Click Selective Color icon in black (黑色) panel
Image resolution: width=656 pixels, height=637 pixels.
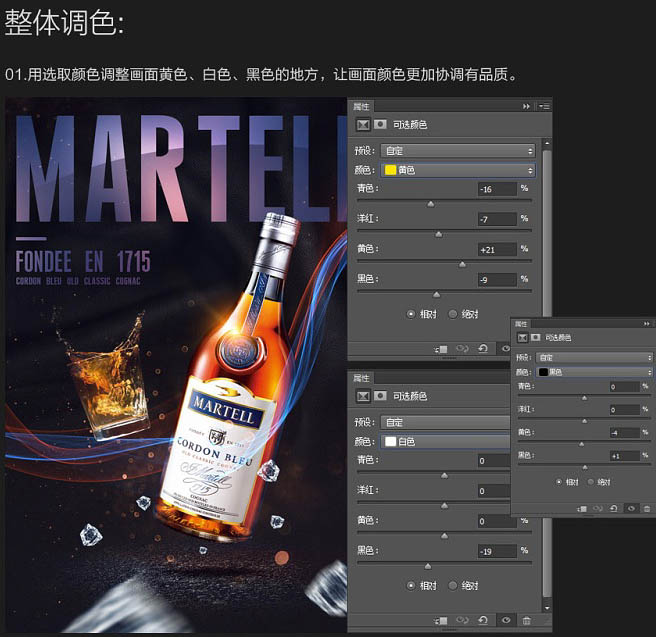point(522,338)
